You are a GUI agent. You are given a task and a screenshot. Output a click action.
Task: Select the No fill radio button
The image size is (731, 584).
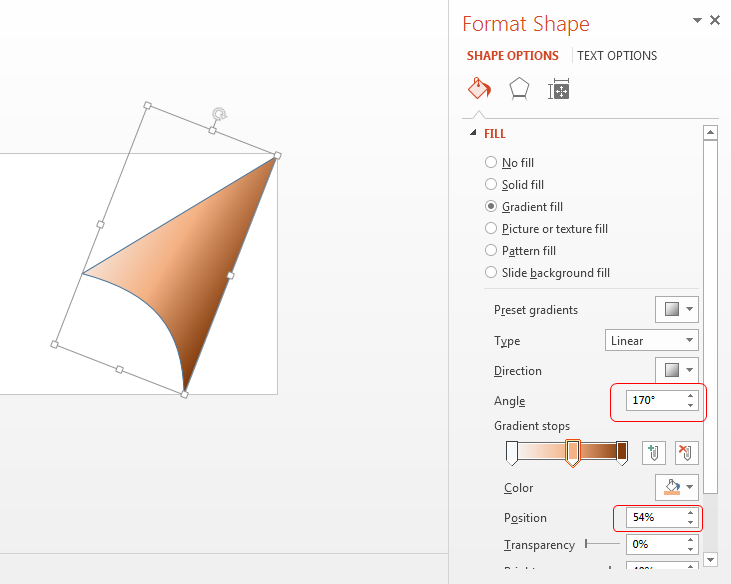(491, 162)
